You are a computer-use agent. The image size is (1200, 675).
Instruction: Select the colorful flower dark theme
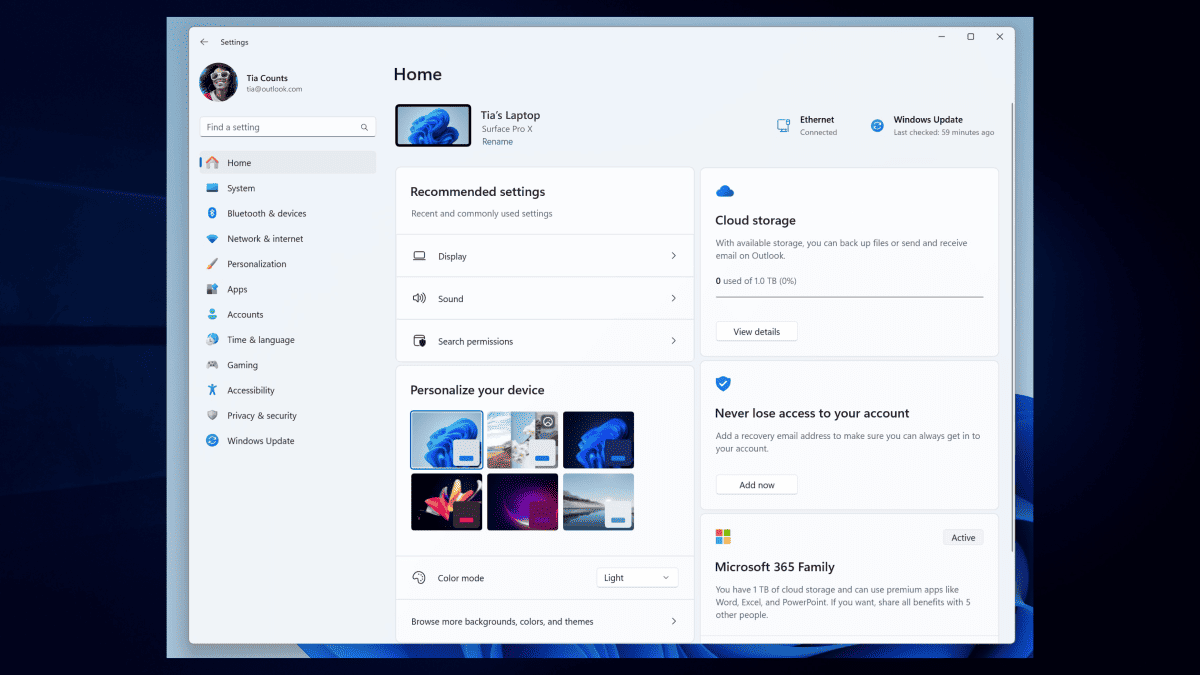click(x=447, y=502)
